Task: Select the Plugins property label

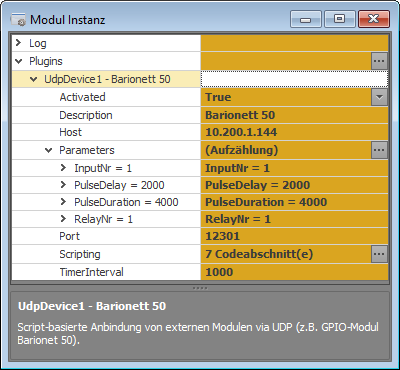Action: click(46, 61)
